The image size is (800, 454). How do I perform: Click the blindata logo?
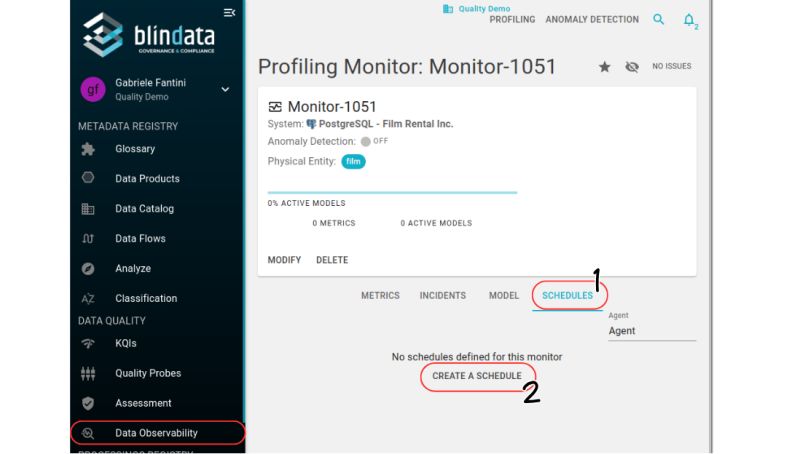click(149, 35)
